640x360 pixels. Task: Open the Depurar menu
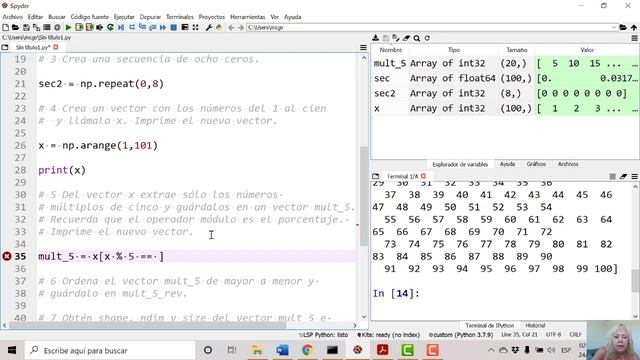pos(150,17)
